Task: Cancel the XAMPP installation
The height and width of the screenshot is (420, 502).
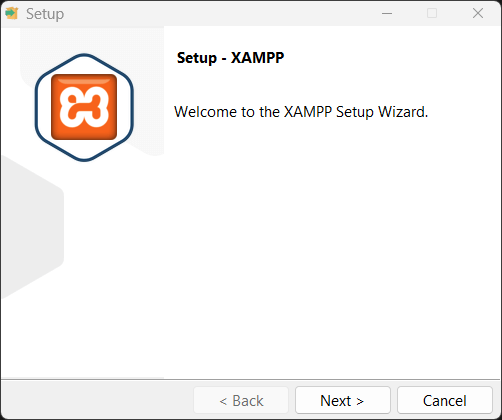Action: (445, 400)
